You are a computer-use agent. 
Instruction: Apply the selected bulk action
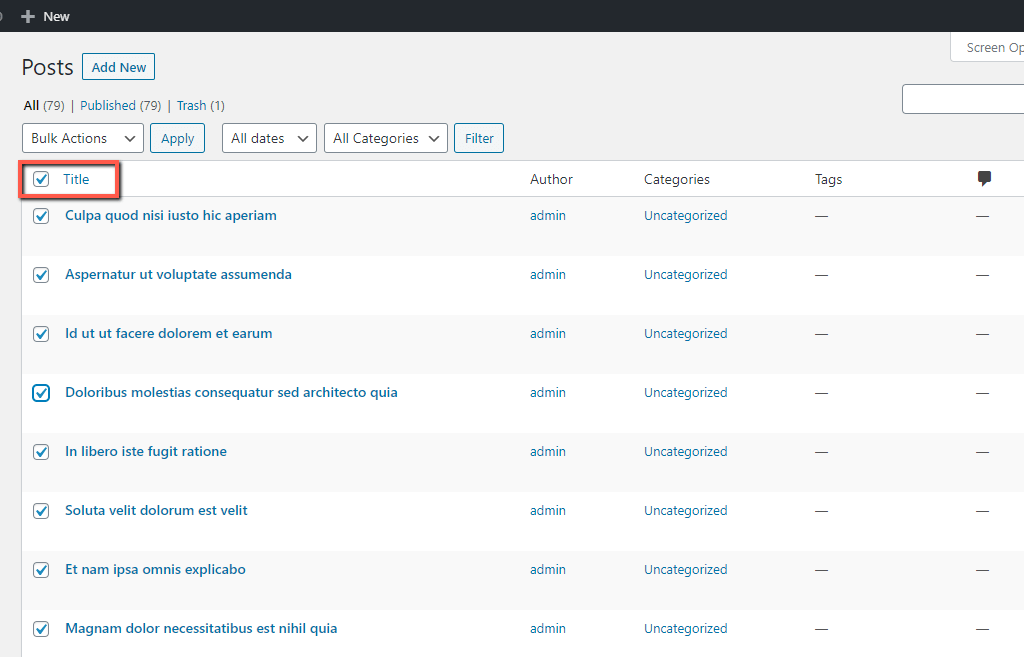[x=178, y=138]
